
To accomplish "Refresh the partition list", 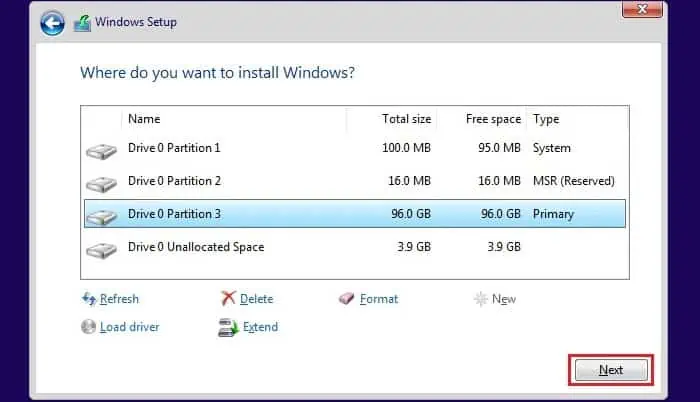I will point(119,299).
